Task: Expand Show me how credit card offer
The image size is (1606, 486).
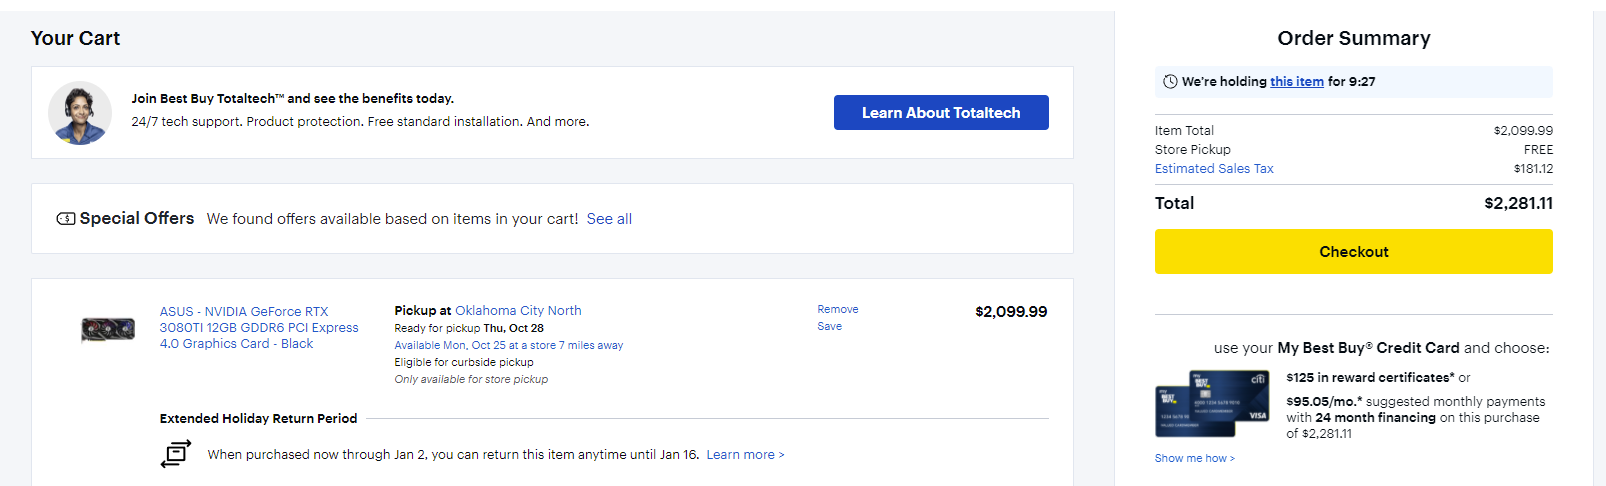Action: pos(1194,458)
